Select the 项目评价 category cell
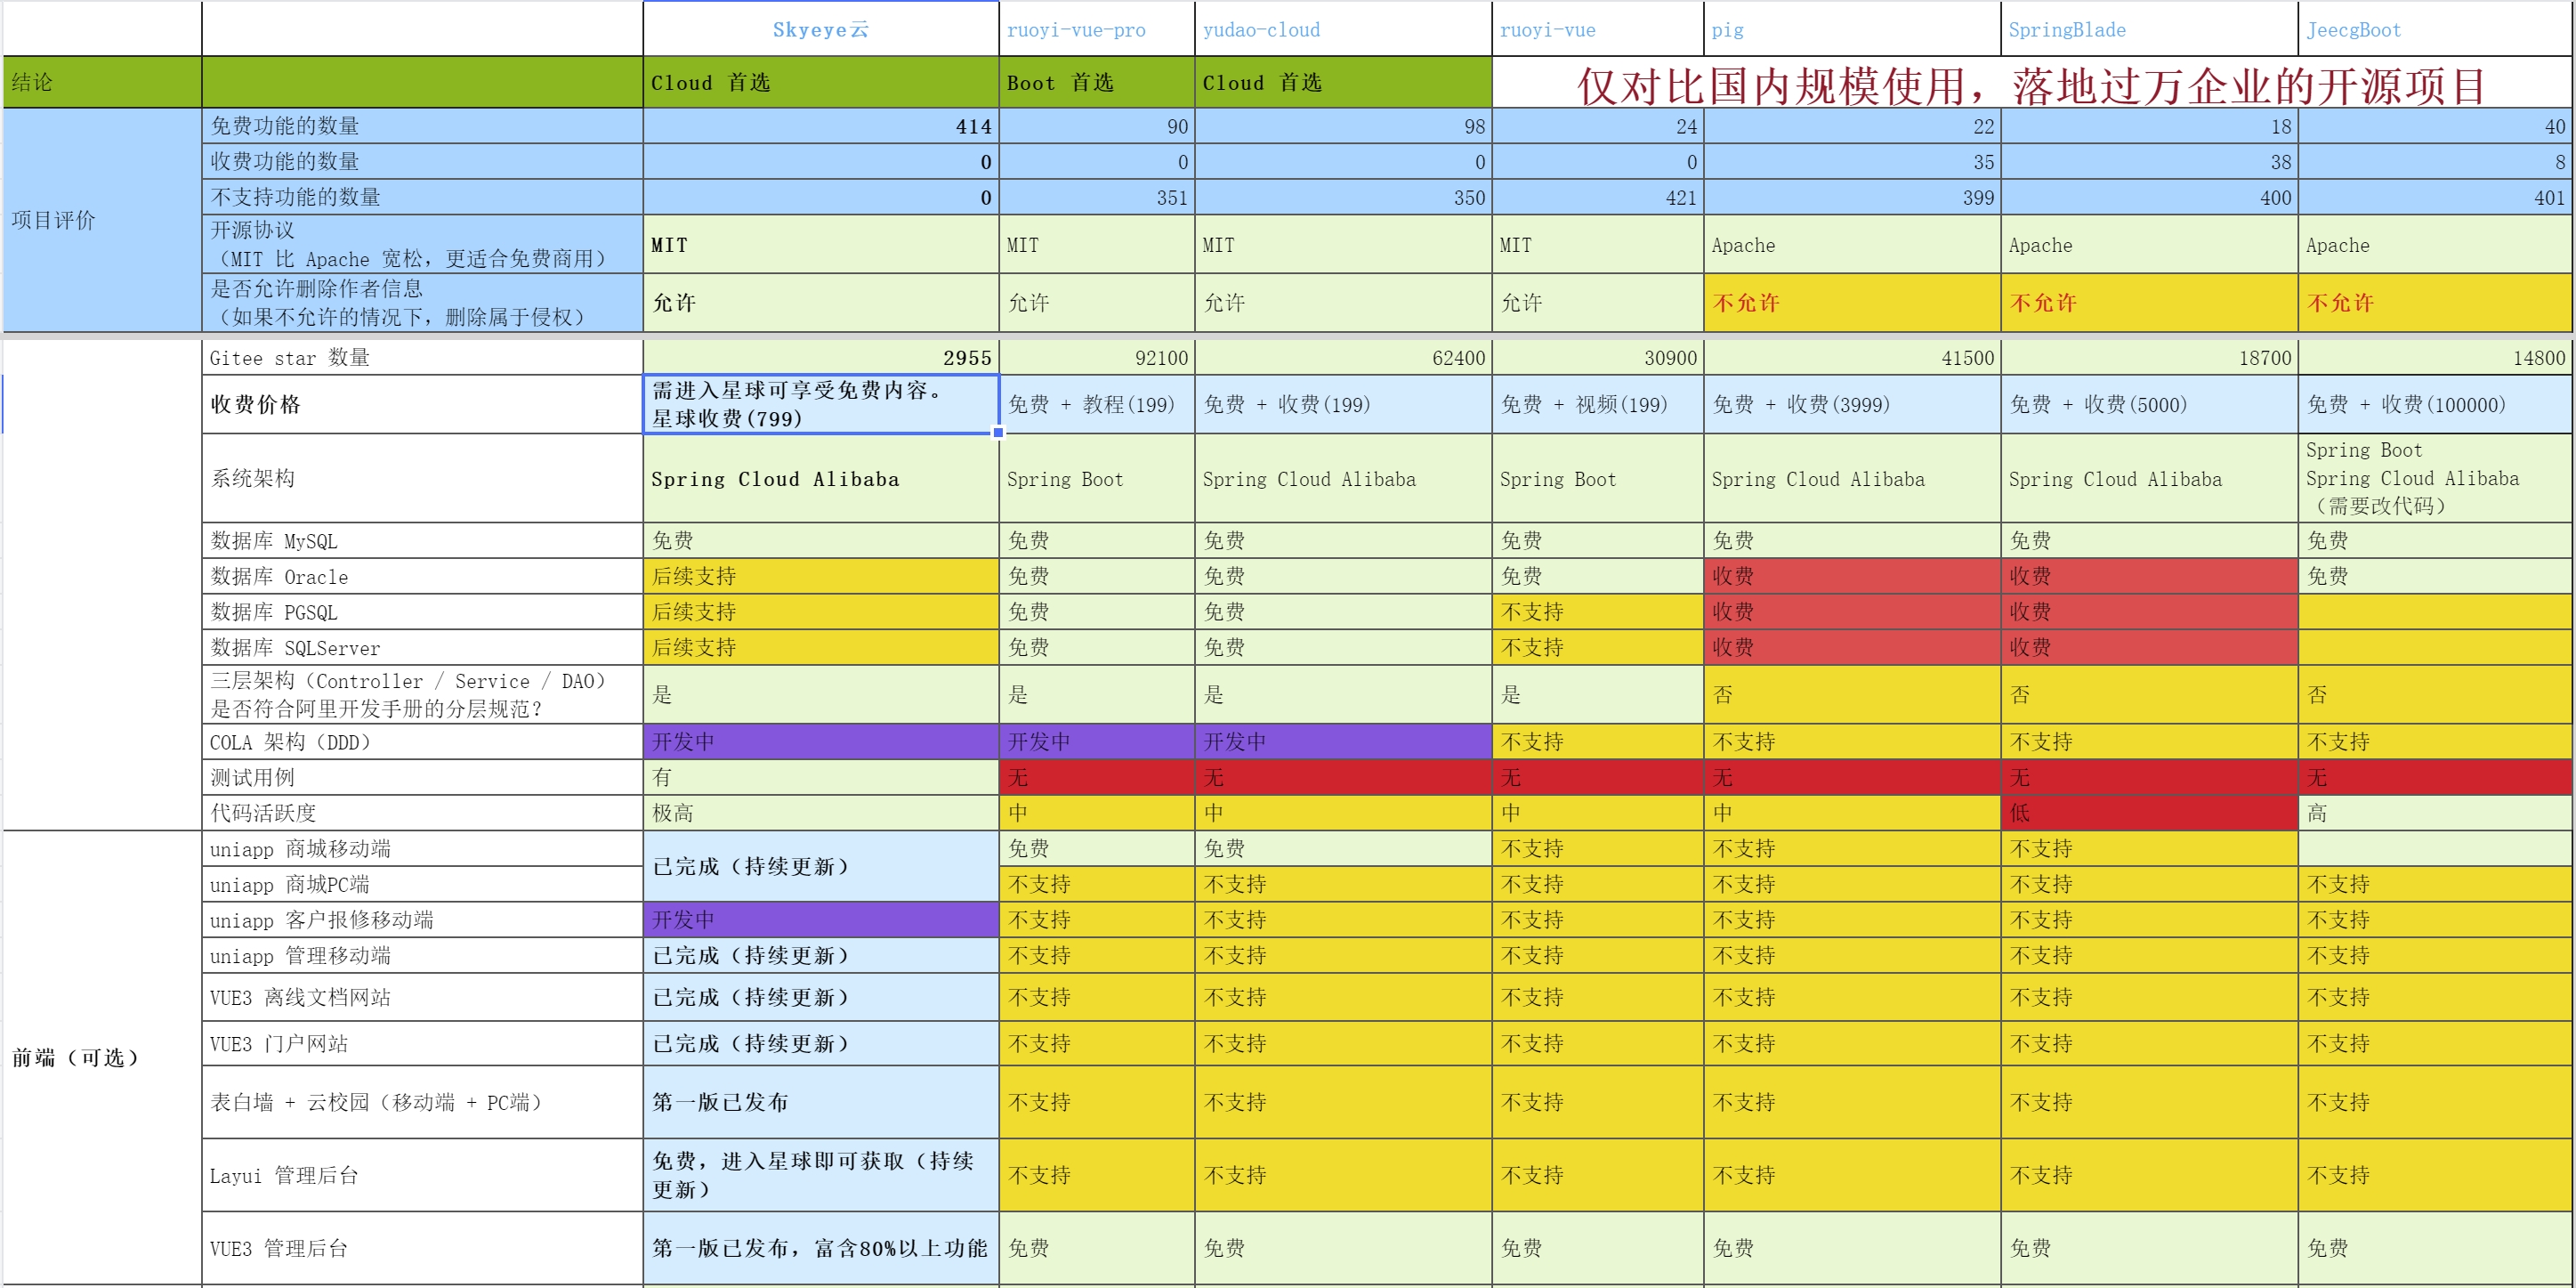This screenshot has height=1288, width=2576. [x=102, y=220]
